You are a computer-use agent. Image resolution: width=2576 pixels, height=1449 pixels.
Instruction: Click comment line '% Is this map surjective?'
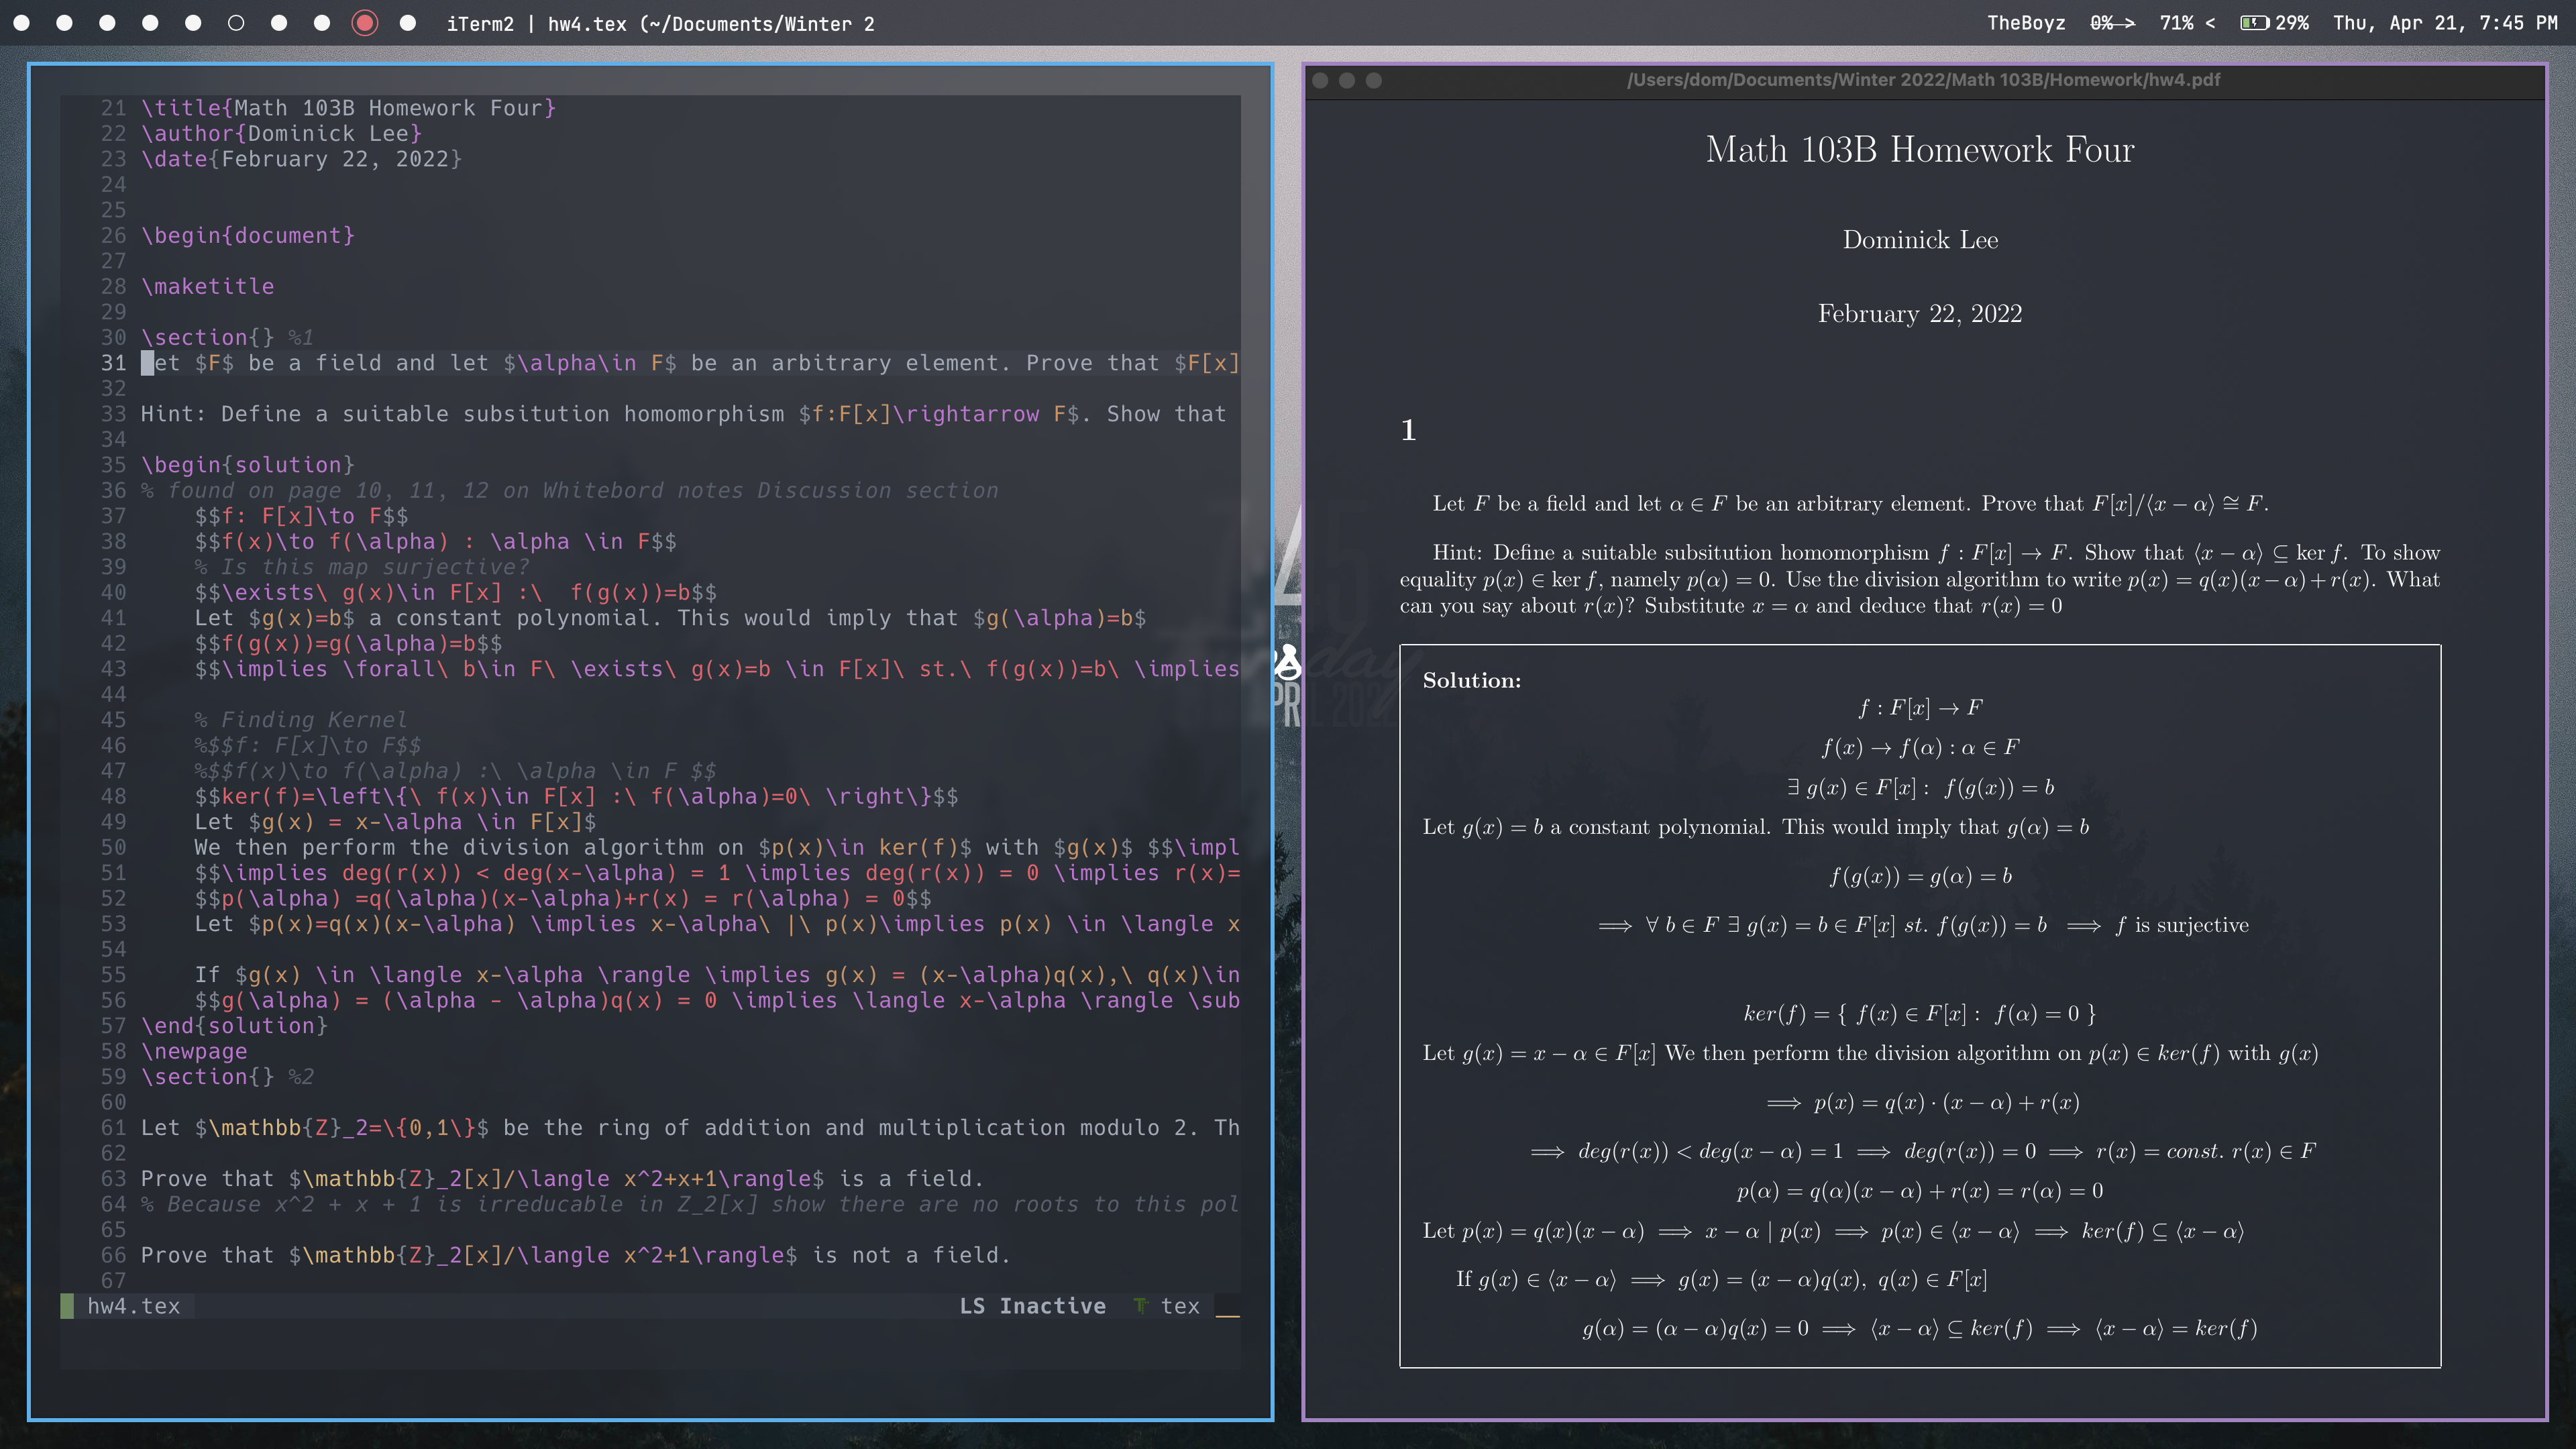coord(362,567)
